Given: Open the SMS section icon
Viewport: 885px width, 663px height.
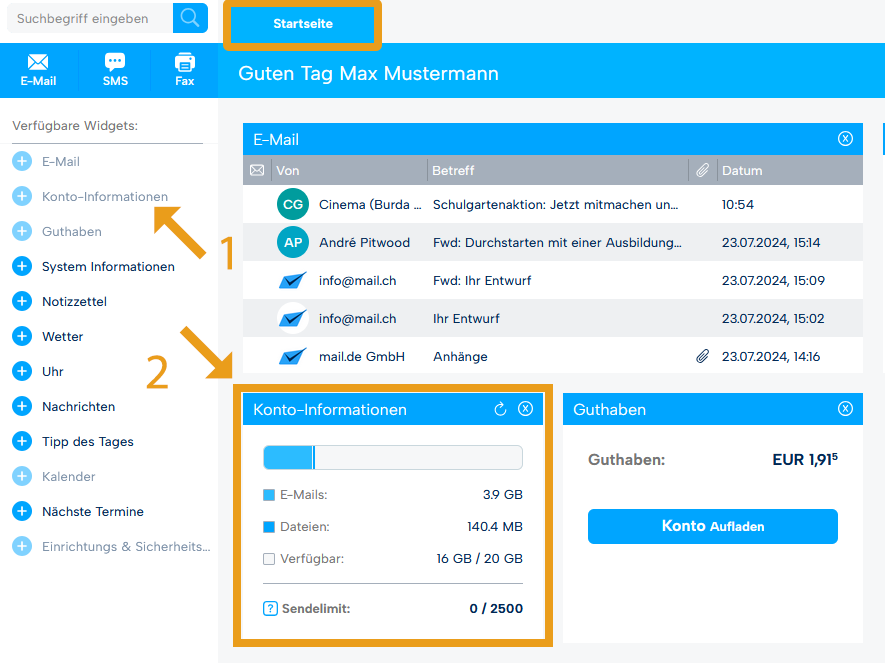Looking at the screenshot, I should coord(115,70).
